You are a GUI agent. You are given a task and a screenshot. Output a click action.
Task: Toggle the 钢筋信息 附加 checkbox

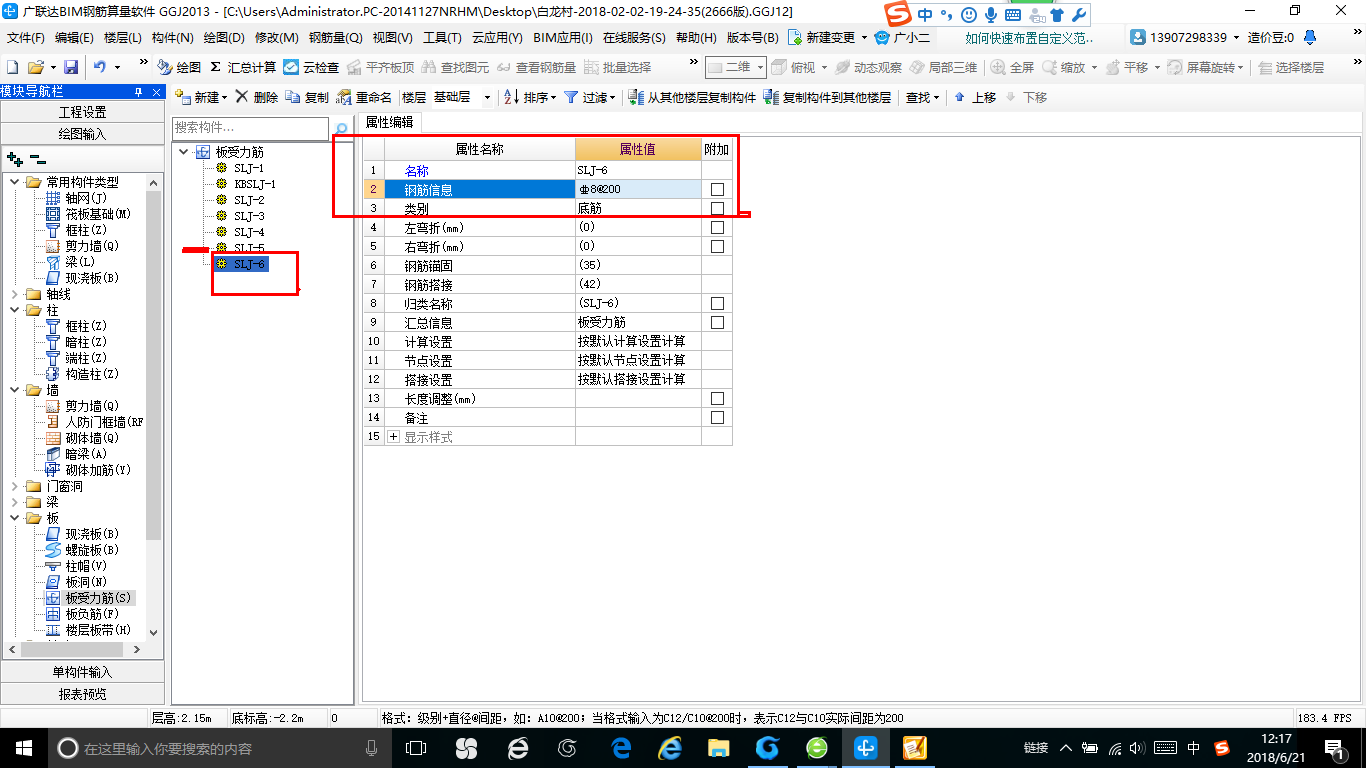(x=717, y=190)
